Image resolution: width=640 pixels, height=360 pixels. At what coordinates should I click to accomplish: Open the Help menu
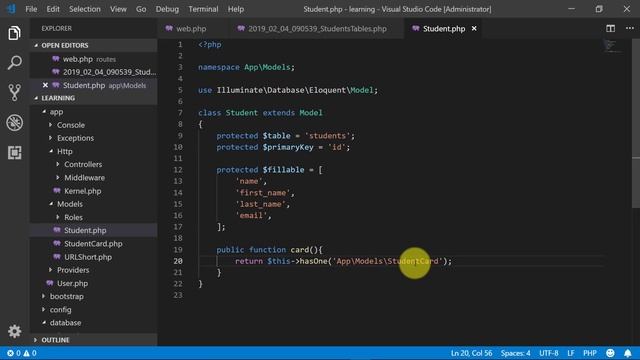pos(236,9)
